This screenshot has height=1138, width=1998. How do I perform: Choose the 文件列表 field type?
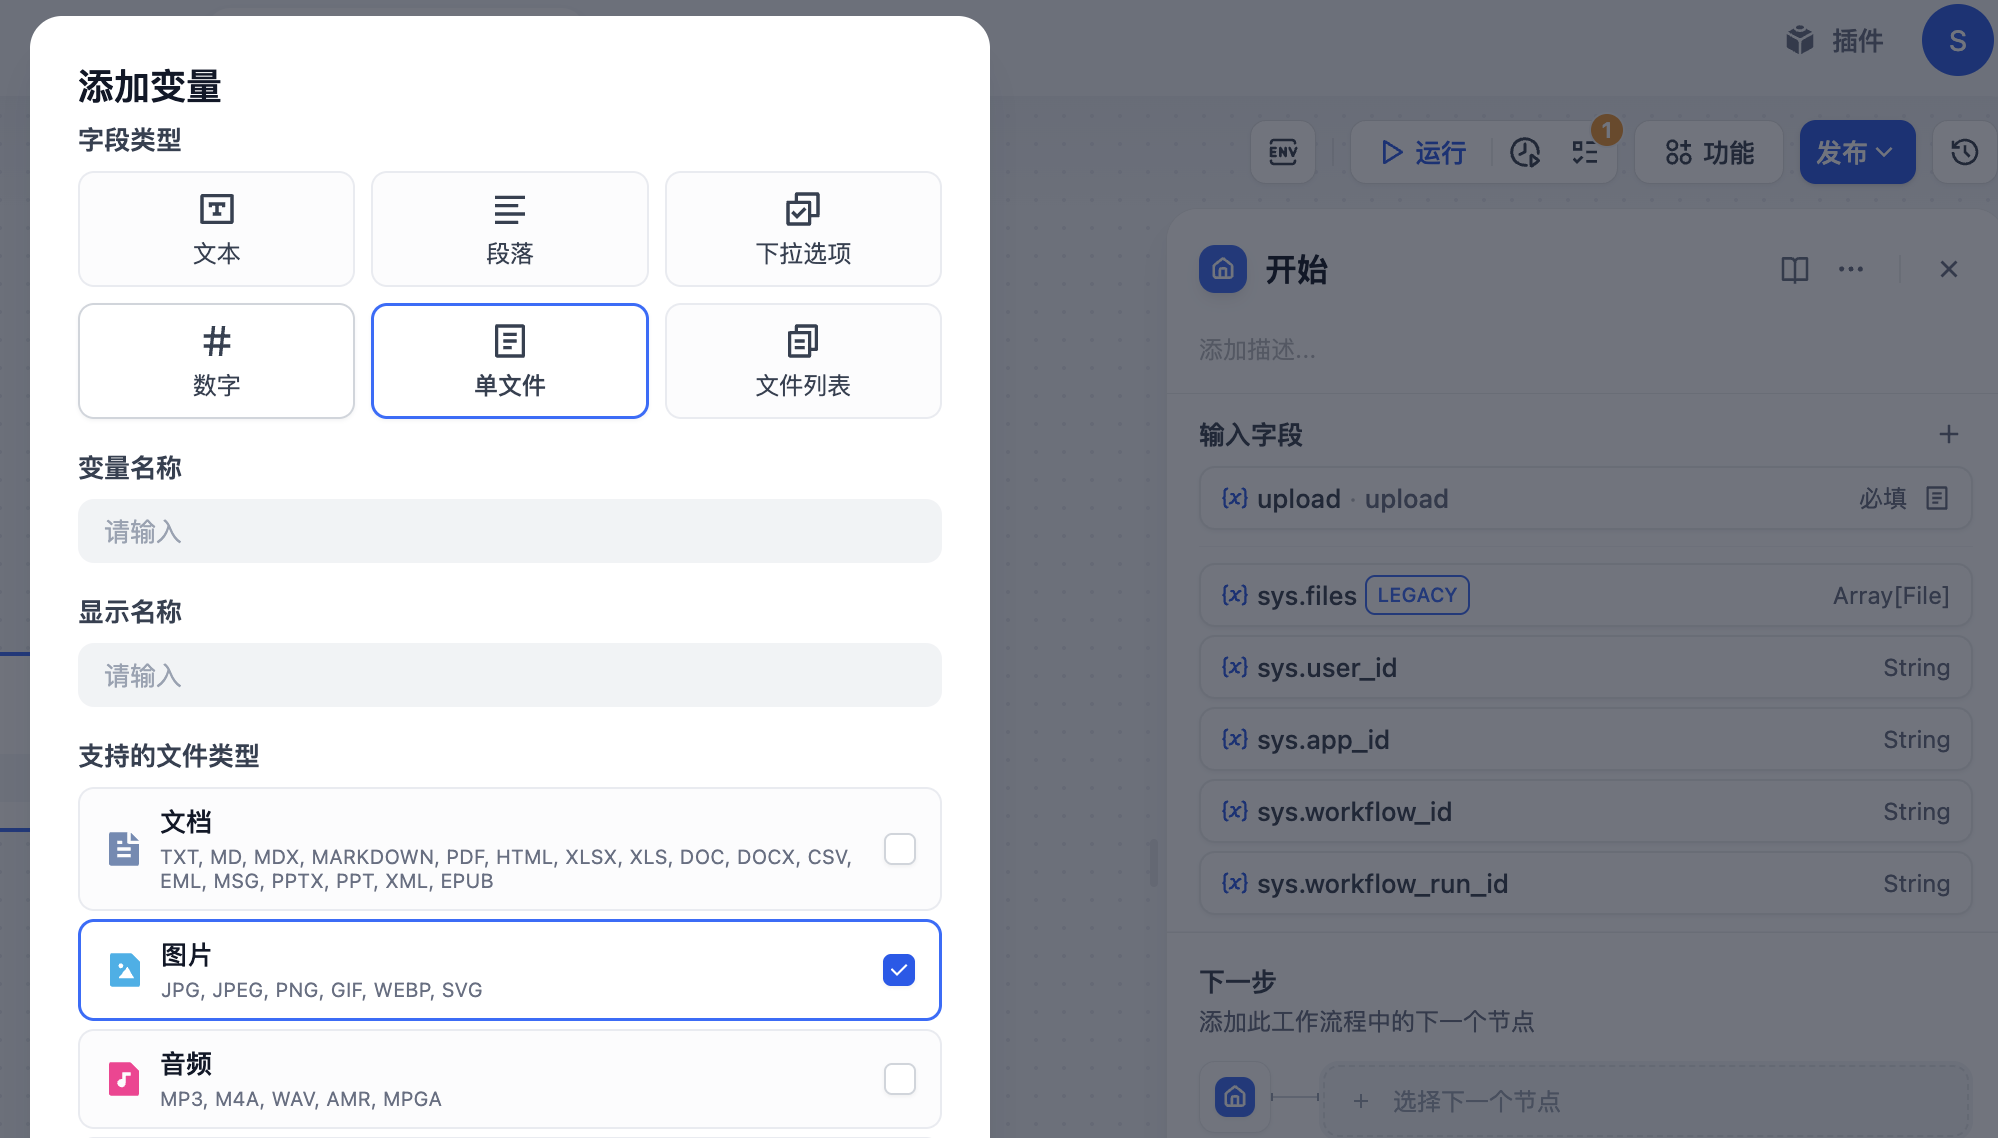[803, 361]
